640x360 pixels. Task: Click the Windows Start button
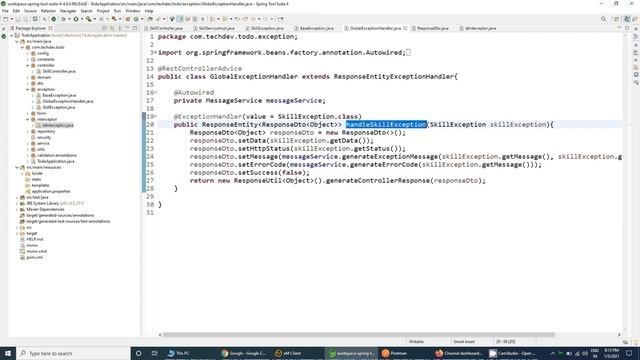[x=8, y=353]
